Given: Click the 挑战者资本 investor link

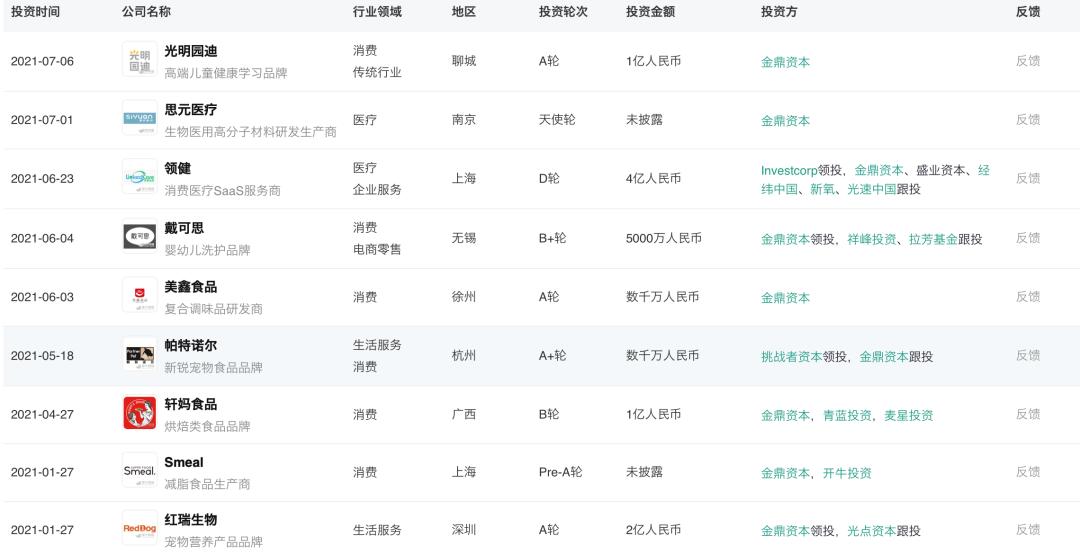Looking at the screenshot, I should coord(791,356).
